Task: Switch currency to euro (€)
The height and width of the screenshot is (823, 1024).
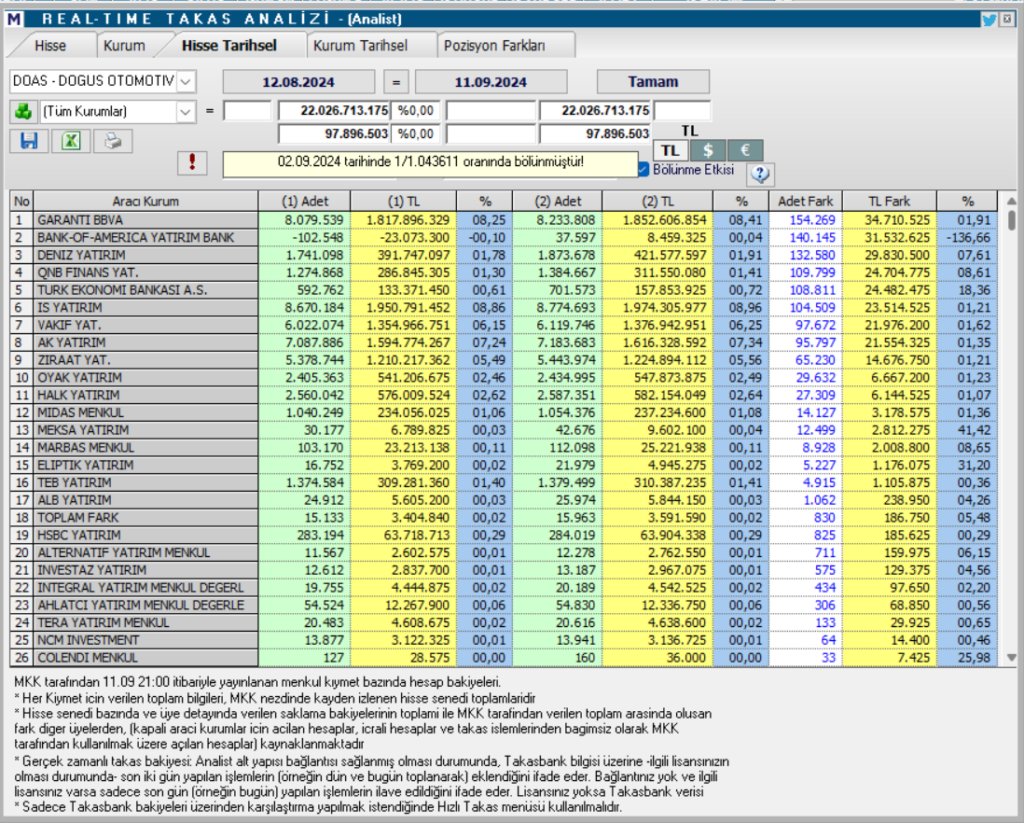Action: click(745, 150)
